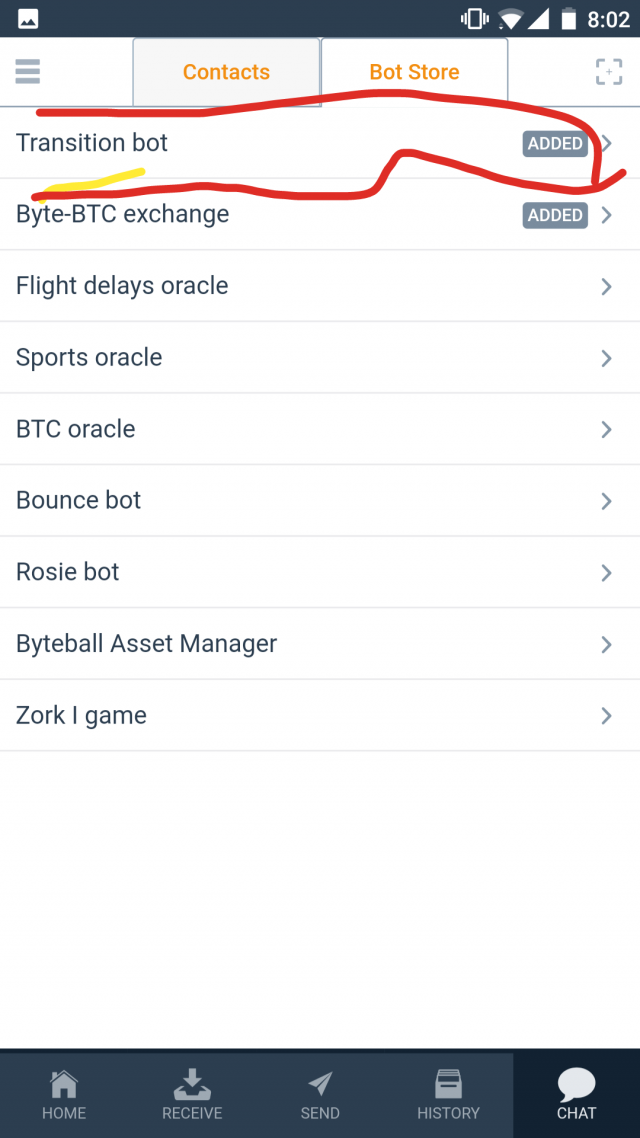The image size is (640, 1138).
Task: Select the Bot Store tab
Action: tap(414, 72)
